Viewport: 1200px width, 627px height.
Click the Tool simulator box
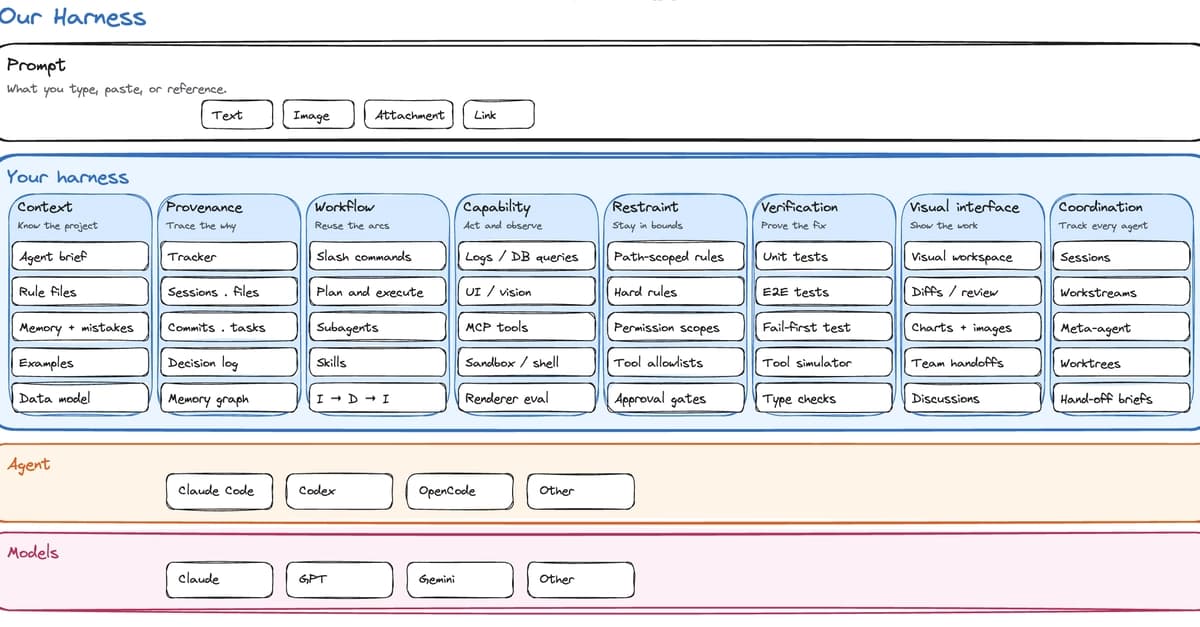(x=824, y=363)
